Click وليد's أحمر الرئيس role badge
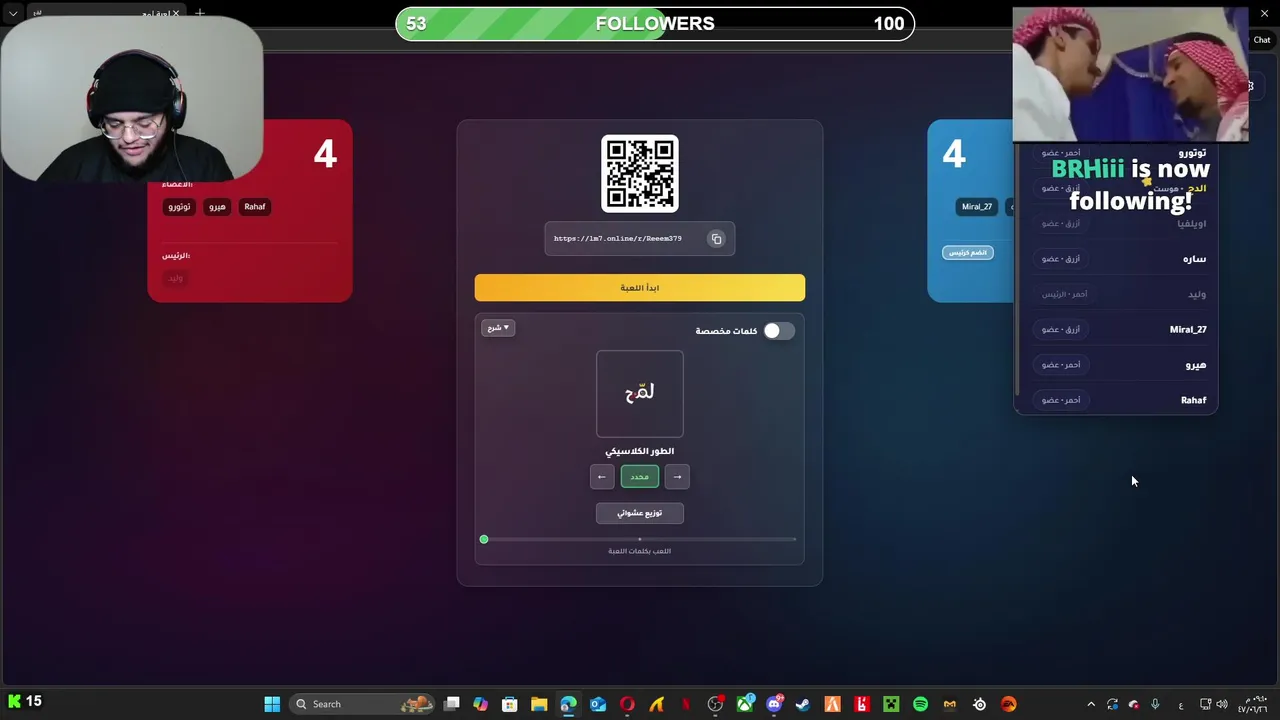Image resolution: width=1280 pixels, height=720 pixels. pos(1064,294)
